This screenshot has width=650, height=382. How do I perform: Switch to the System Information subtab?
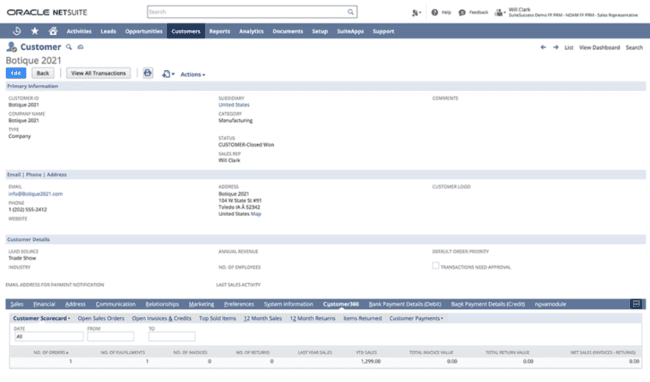289,304
